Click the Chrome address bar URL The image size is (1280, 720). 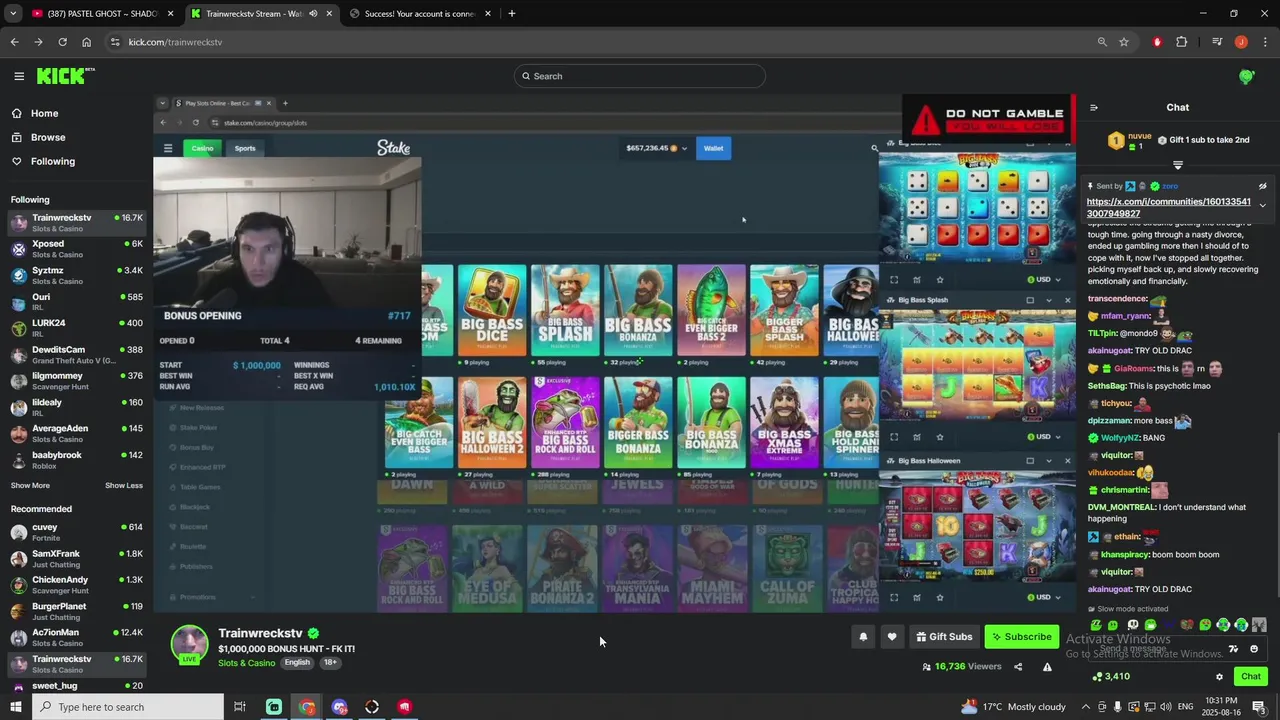tap(175, 42)
